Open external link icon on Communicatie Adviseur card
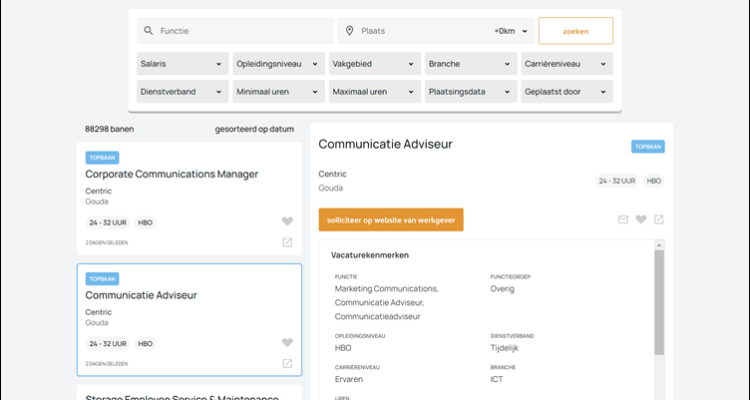Screen dimensions: 750x400 [x=287, y=363]
